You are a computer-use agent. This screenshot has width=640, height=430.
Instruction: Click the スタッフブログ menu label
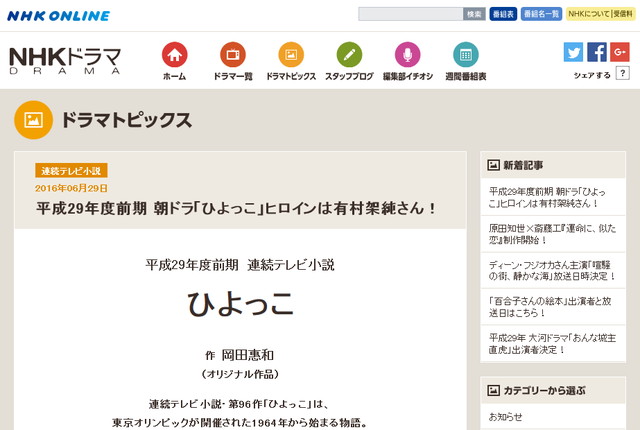[x=349, y=76]
